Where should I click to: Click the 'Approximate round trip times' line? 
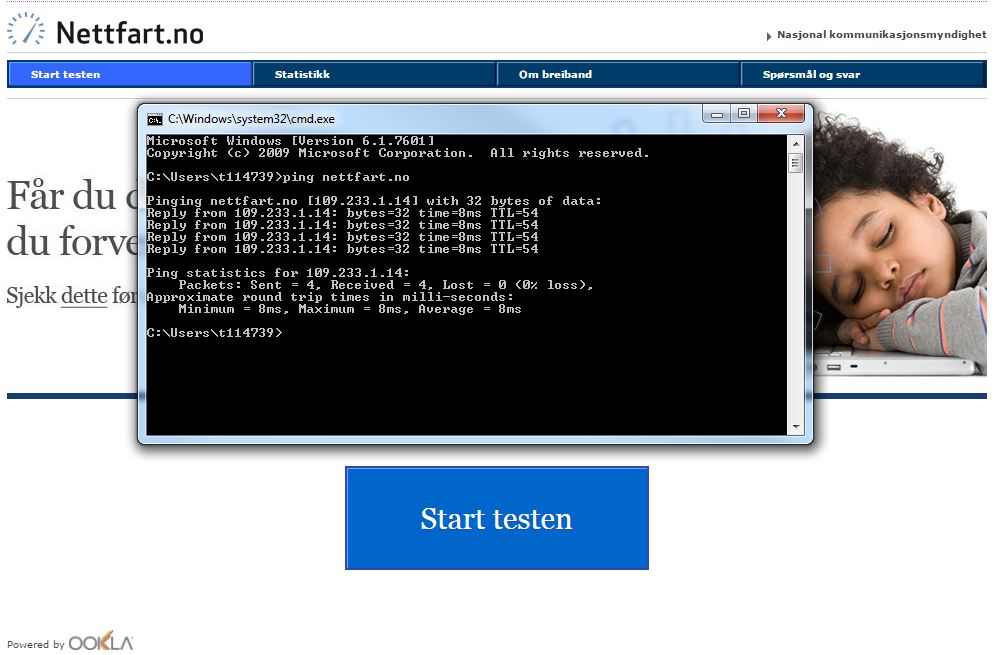(330, 297)
